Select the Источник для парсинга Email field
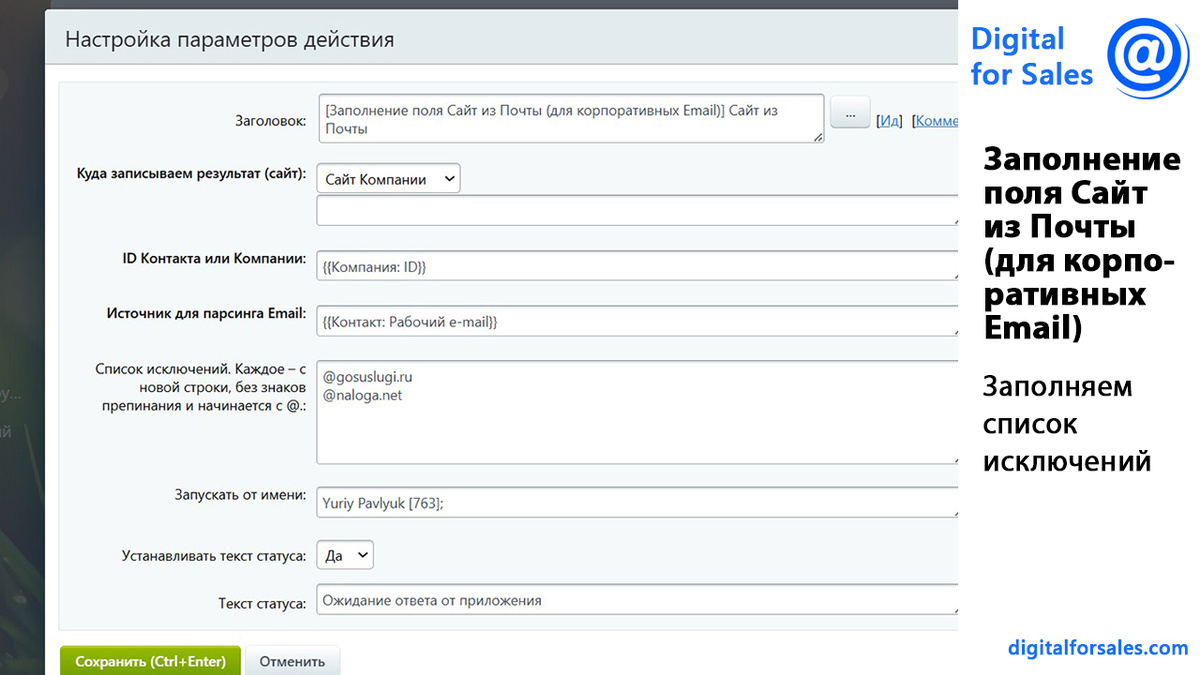This screenshot has height=675, width=1200. tap(636, 322)
